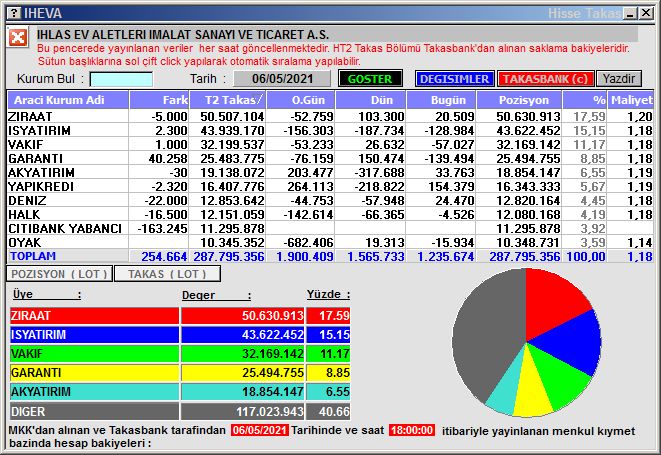
Task: Sort by Araci Kurum Adi column header
Action: point(68,100)
